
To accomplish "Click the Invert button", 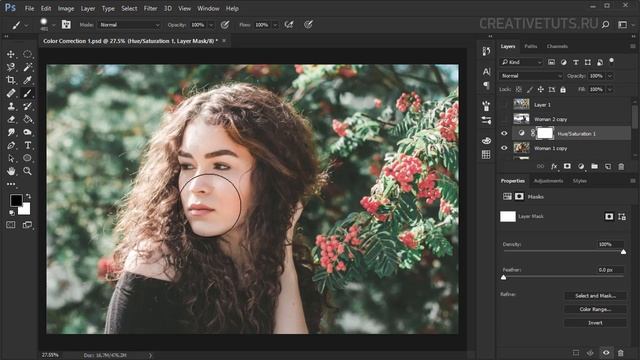I will click(595, 322).
